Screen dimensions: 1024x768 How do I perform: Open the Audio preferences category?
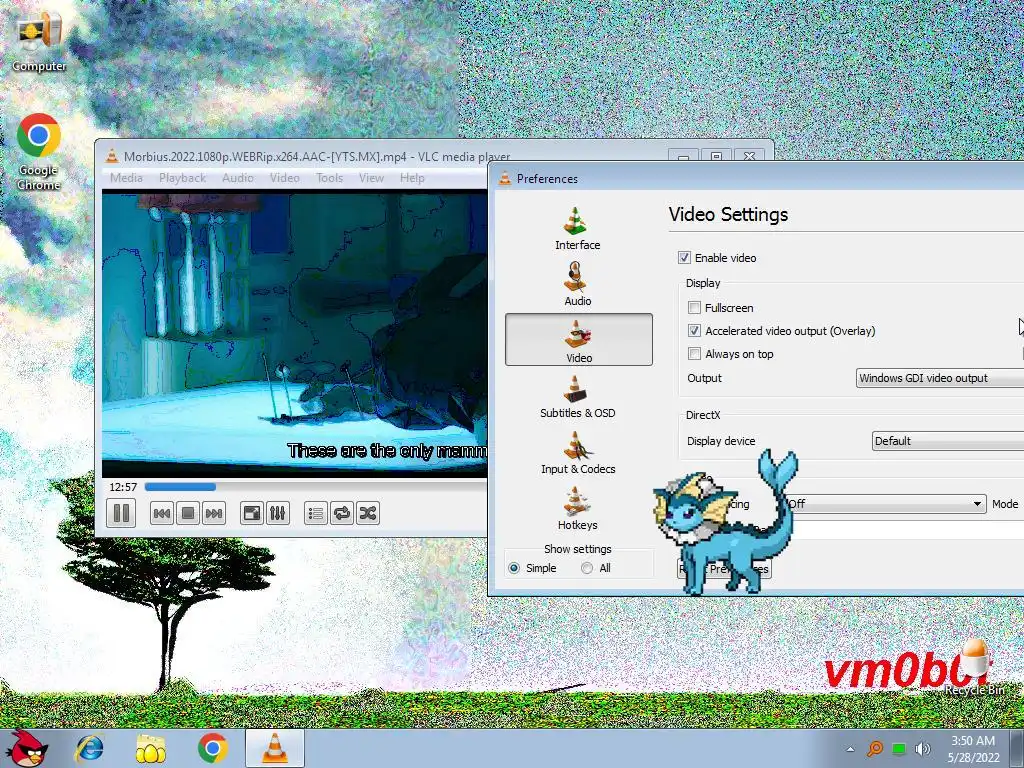pos(578,284)
